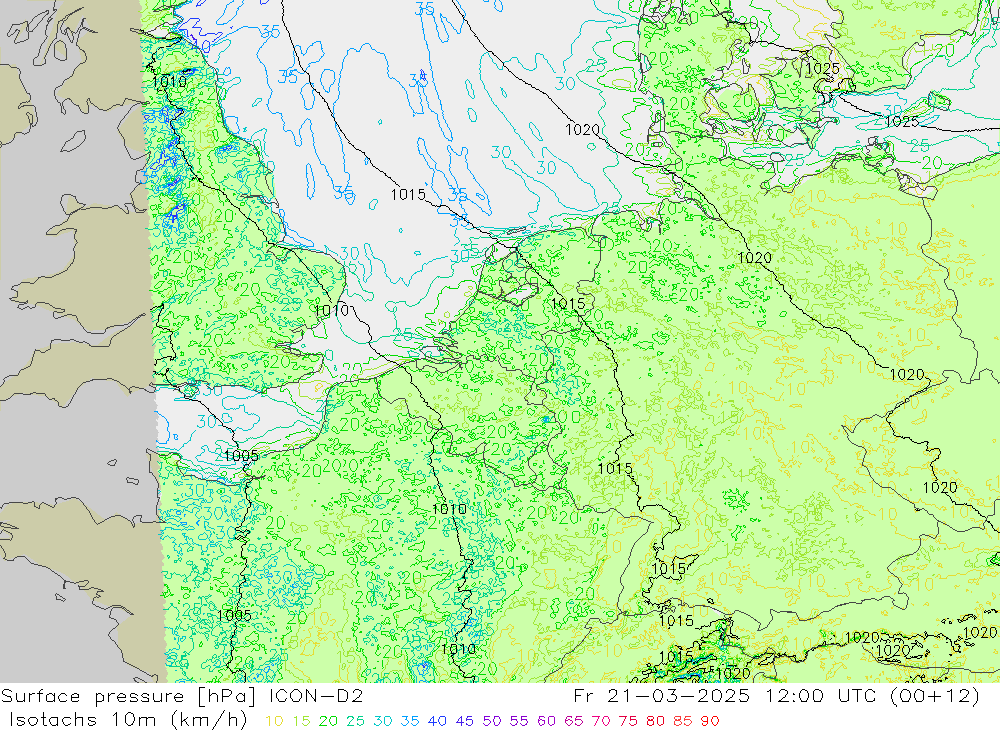Select the cyan "30" isotach legend value

coord(383,721)
